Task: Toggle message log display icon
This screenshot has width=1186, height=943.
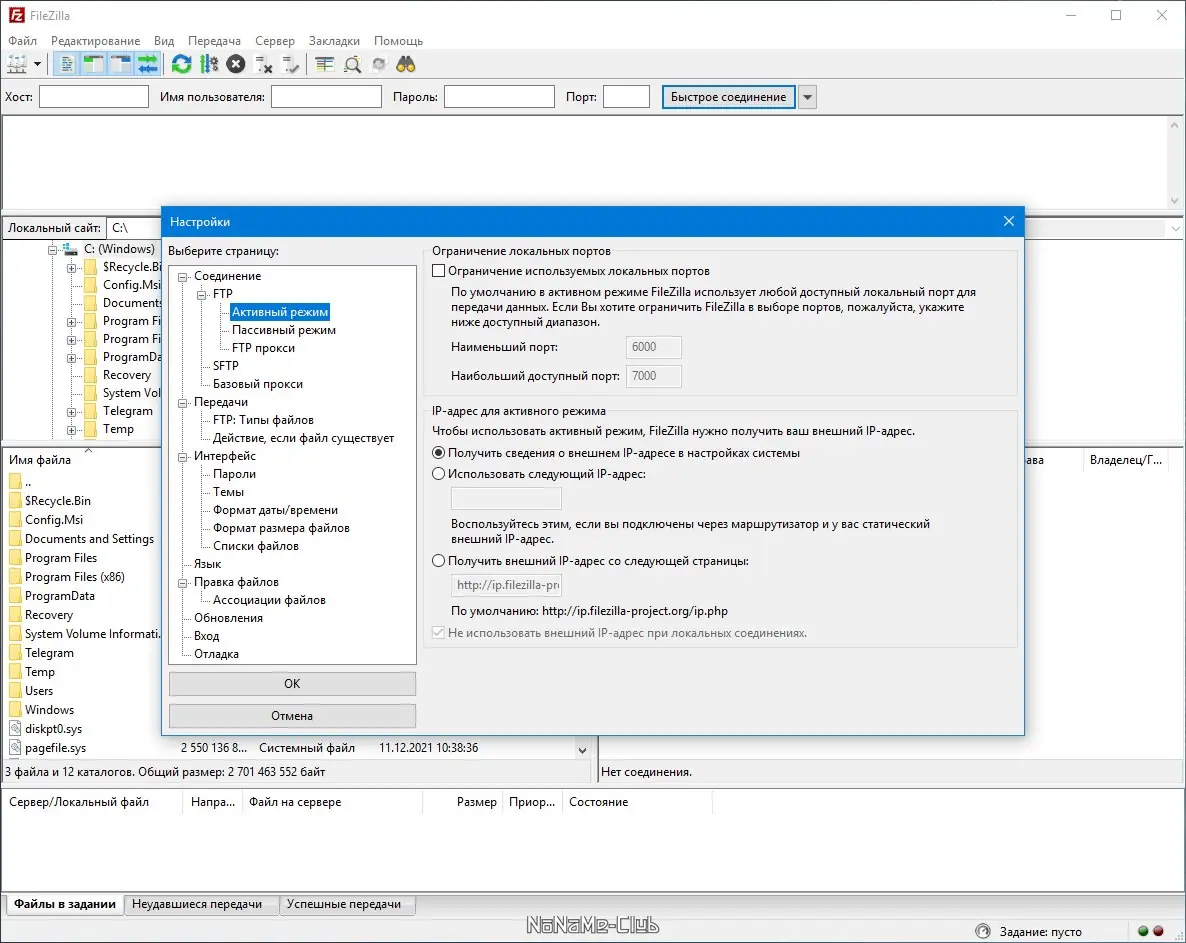Action: point(67,64)
